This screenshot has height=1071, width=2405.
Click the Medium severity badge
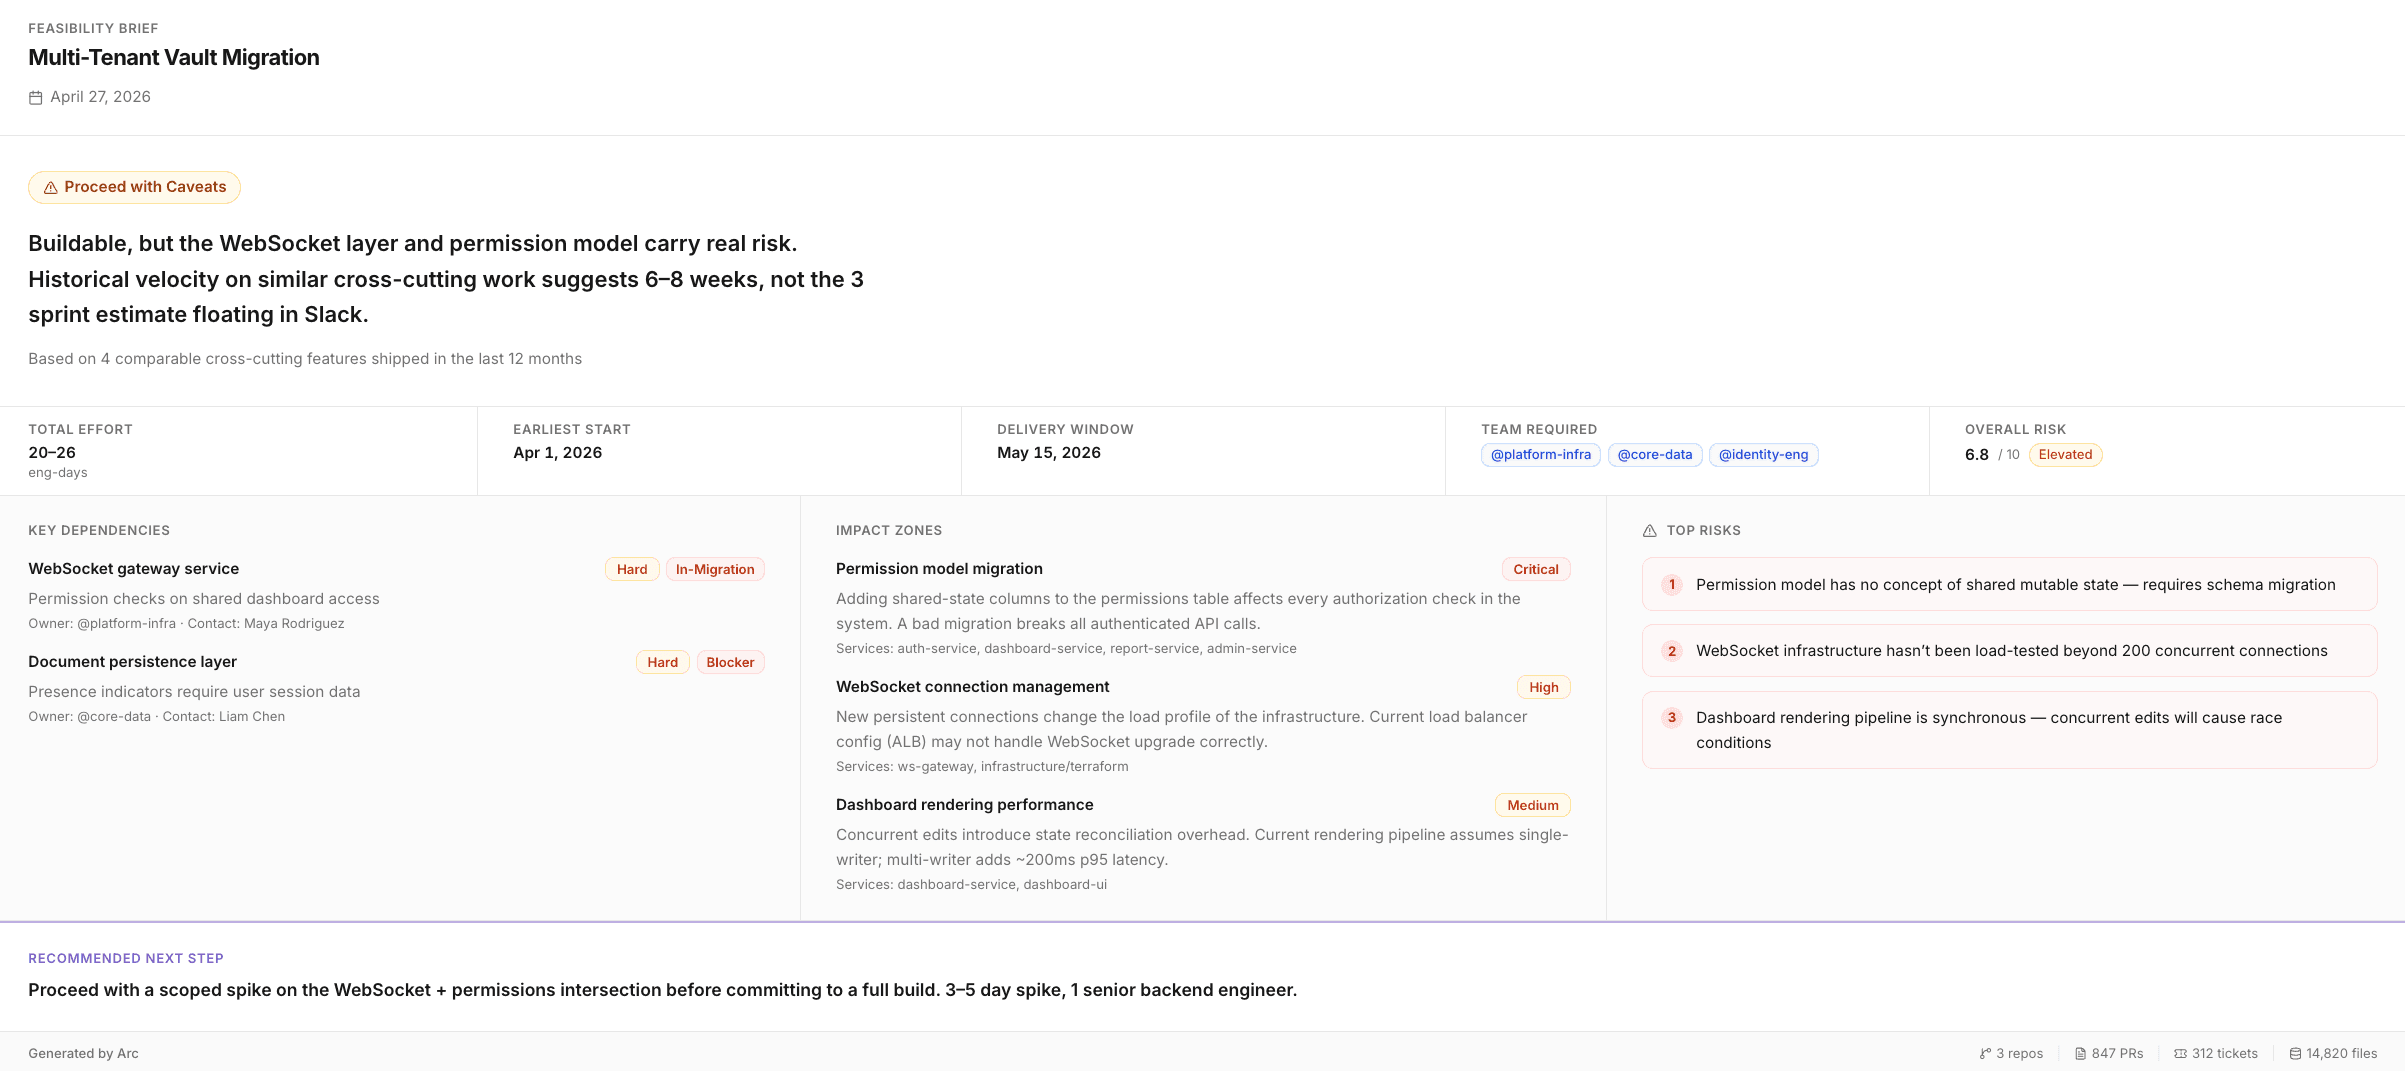1533,806
